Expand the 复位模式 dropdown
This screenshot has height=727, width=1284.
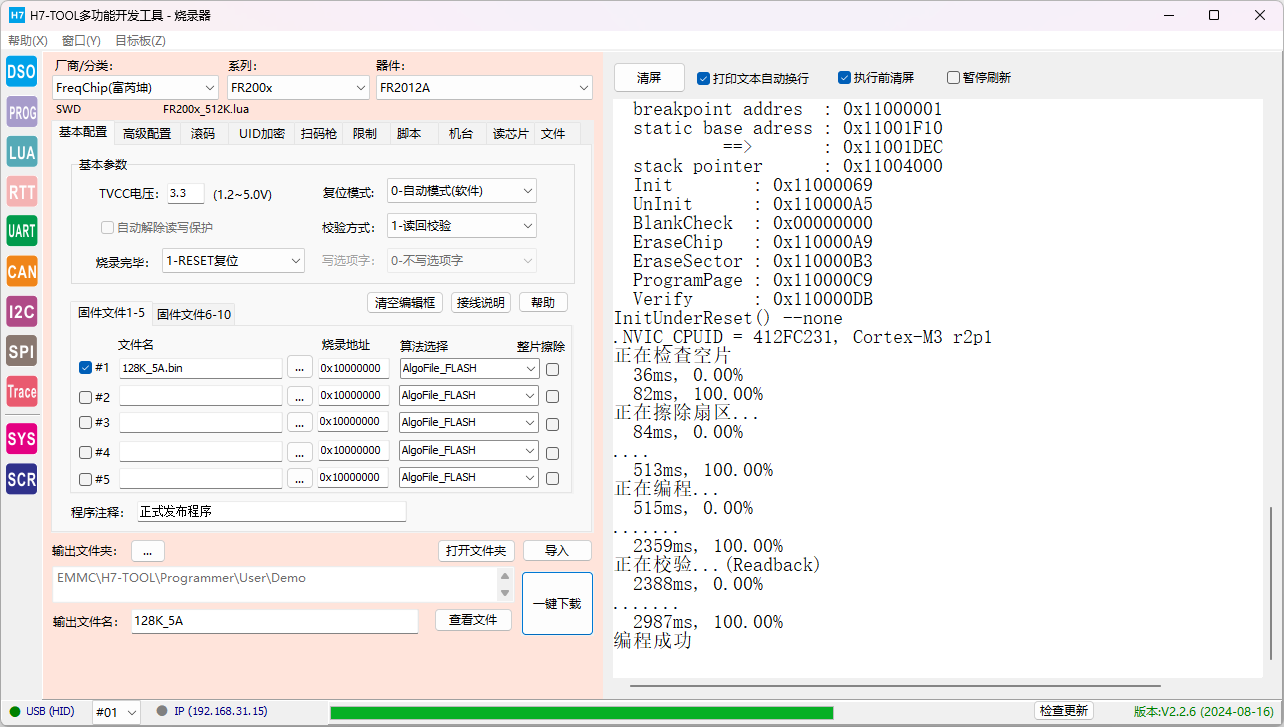pos(462,191)
